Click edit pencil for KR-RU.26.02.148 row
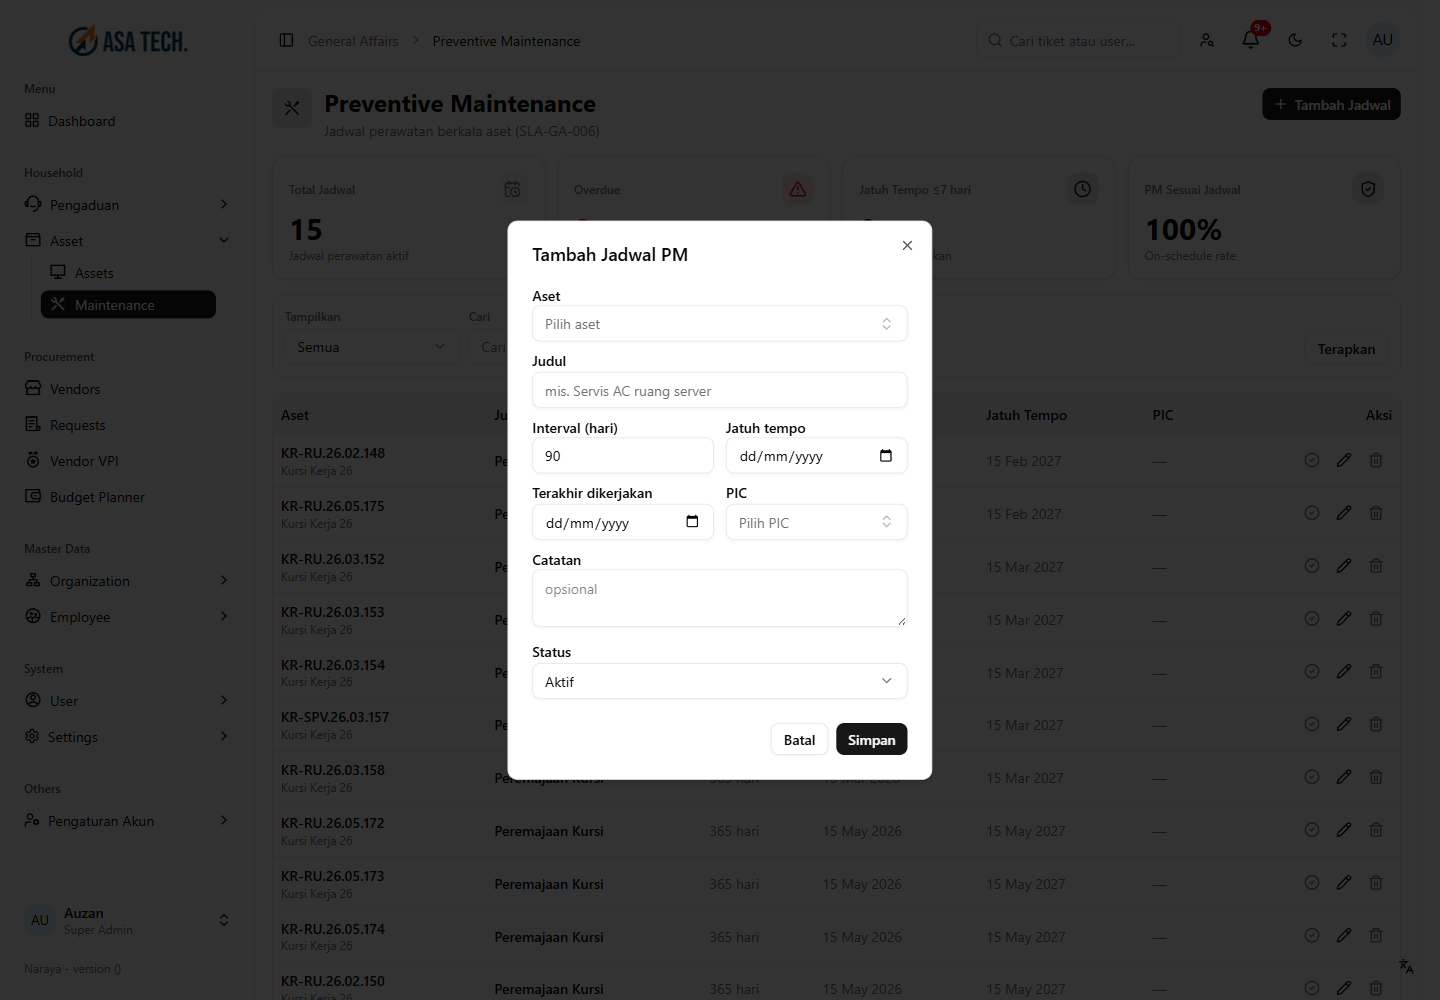The width and height of the screenshot is (1440, 1000). [1344, 460]
